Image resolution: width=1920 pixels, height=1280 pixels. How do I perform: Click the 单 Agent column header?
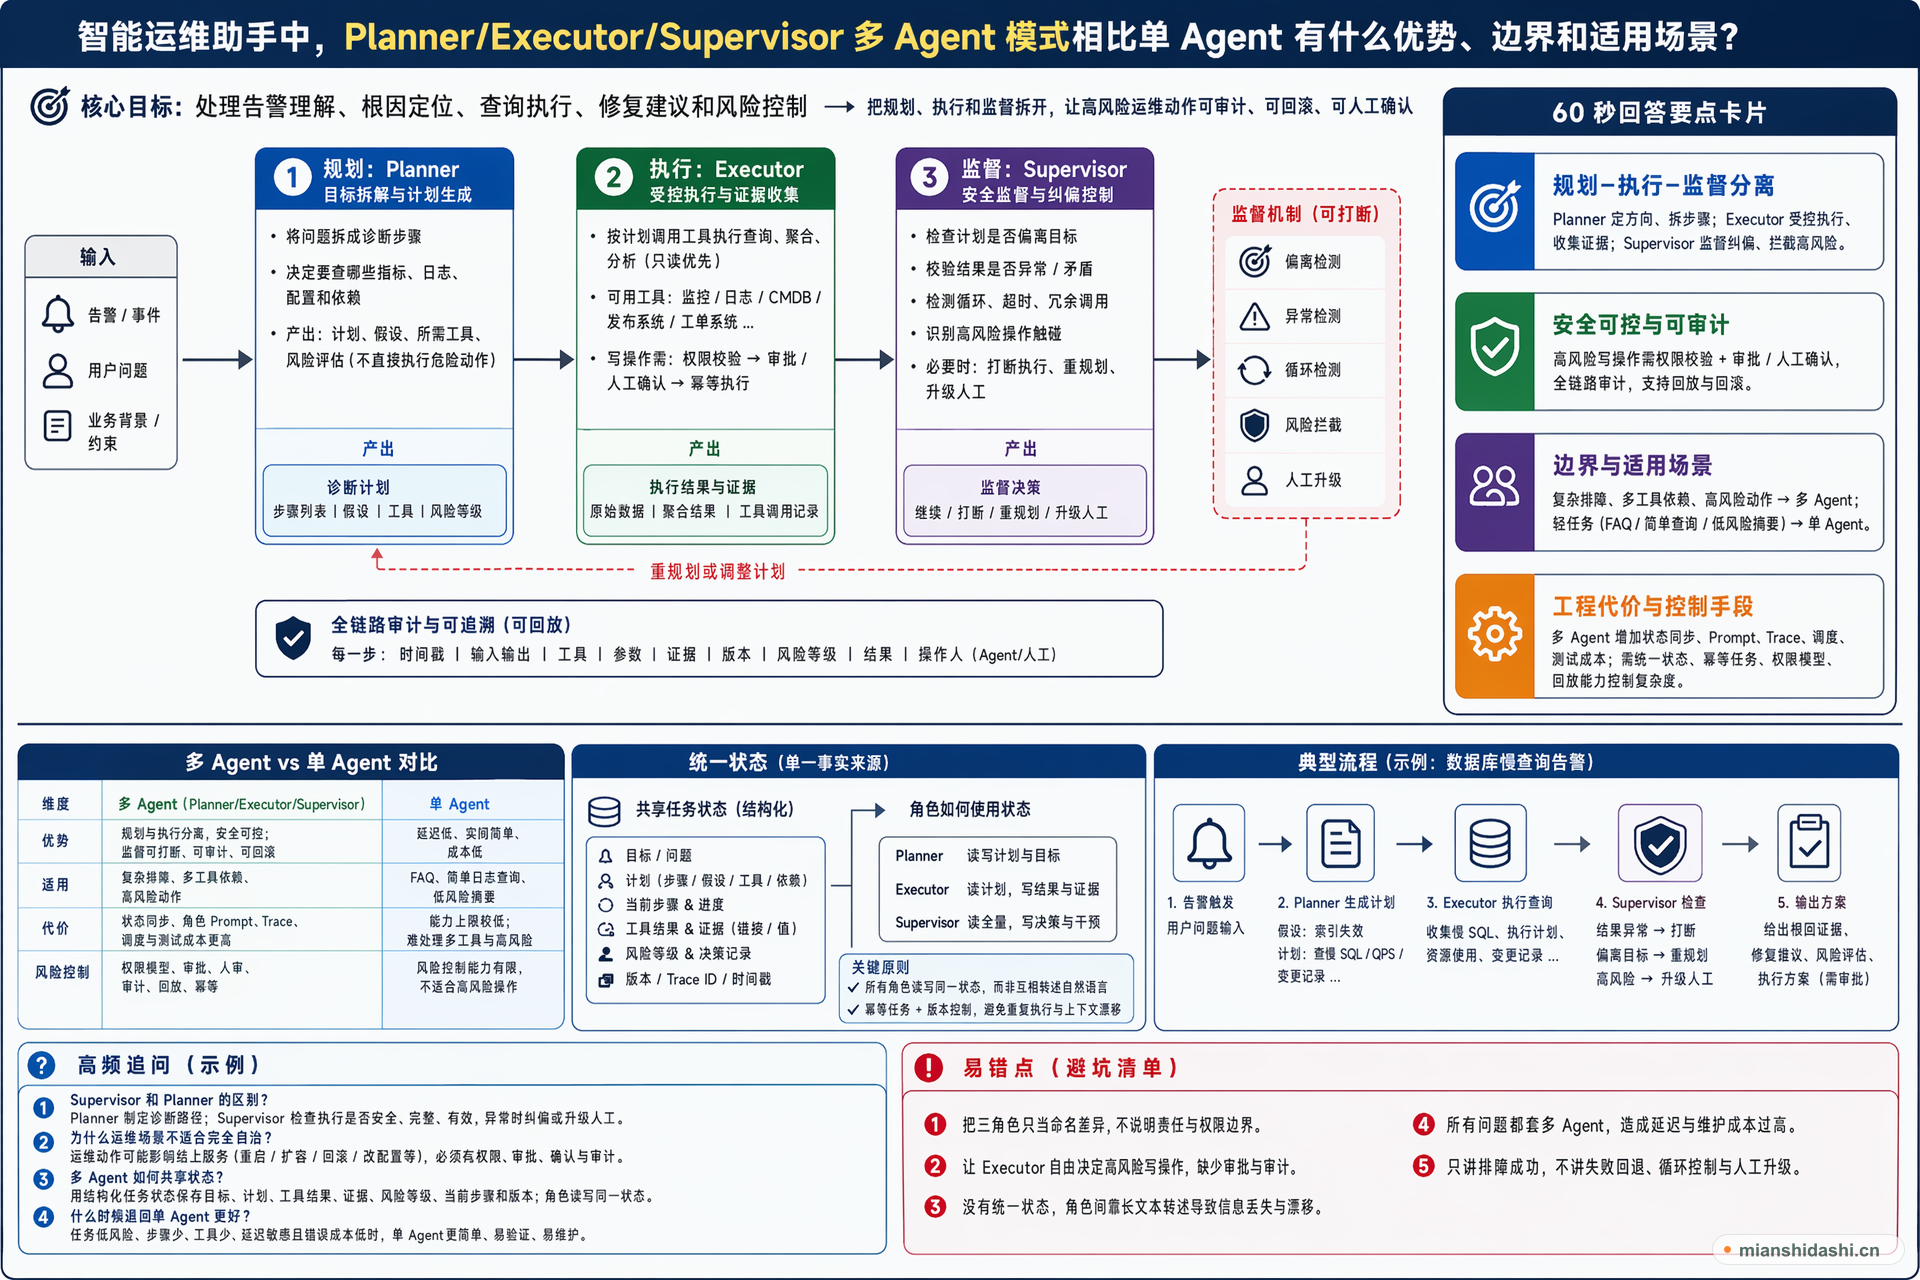[460, 804]
